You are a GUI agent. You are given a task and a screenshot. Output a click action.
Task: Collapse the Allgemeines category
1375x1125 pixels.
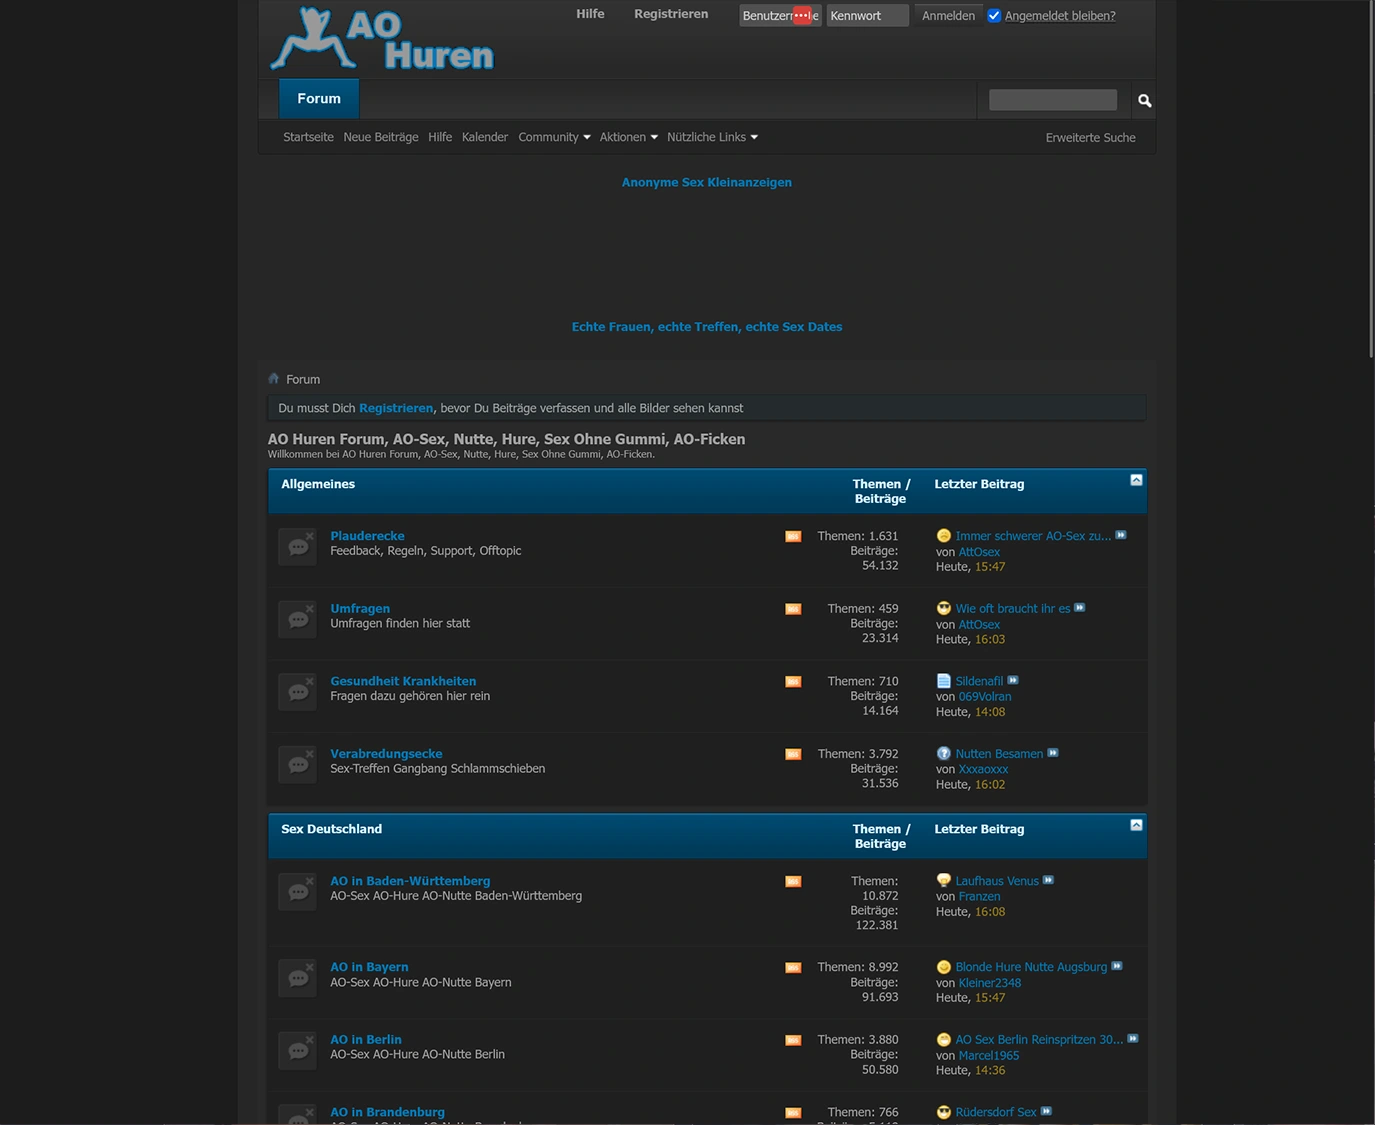(1136, 480)
